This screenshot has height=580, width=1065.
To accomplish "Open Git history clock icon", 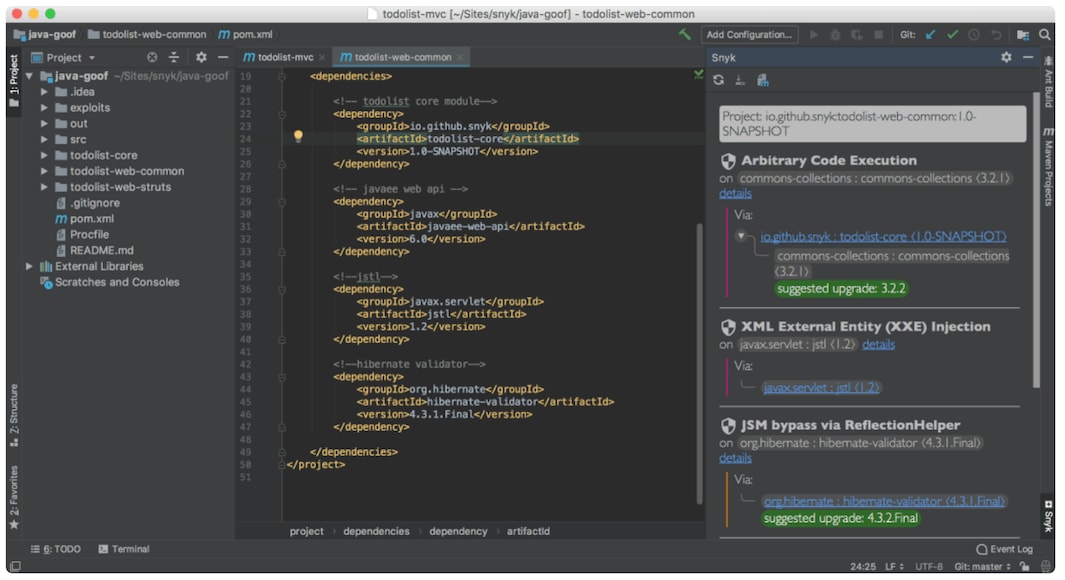I will click(974, 35).
